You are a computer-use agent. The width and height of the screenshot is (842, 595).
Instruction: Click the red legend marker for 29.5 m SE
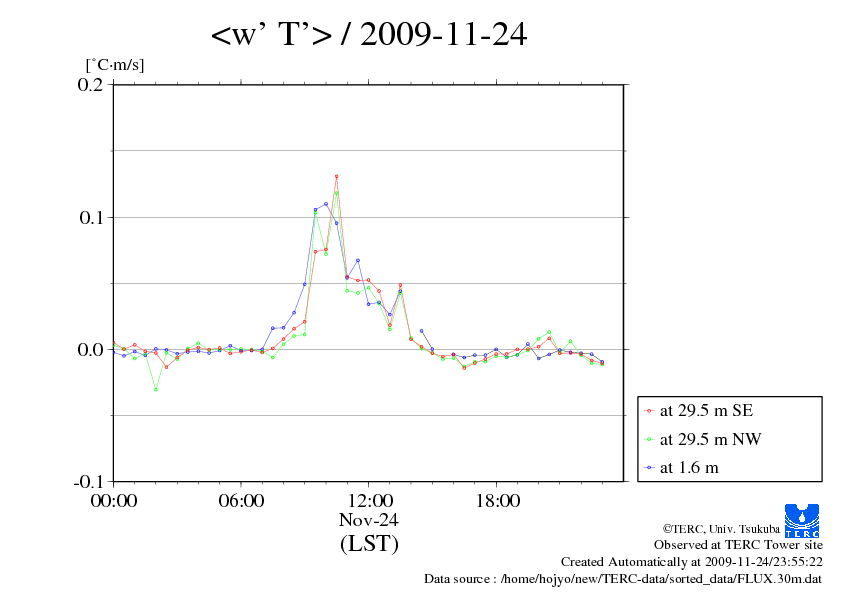click(x=649, y=411)
